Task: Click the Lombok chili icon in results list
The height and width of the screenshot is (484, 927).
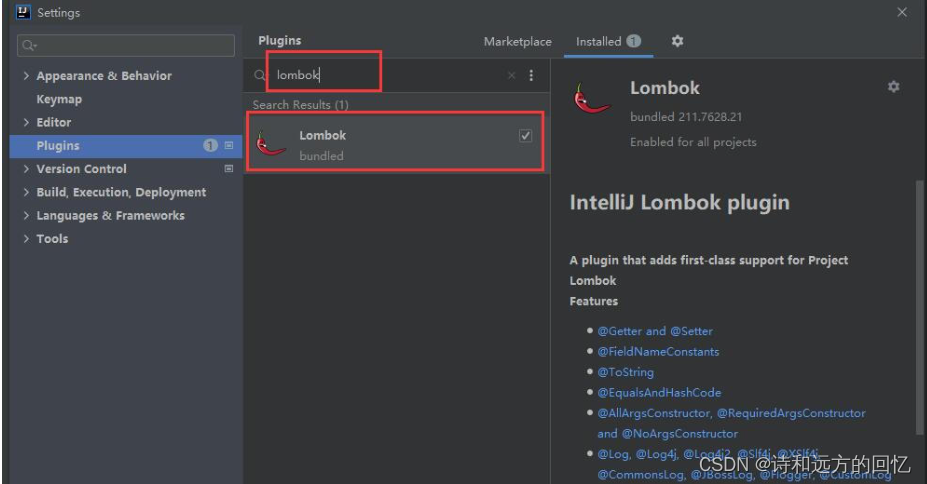Action: 271,145
